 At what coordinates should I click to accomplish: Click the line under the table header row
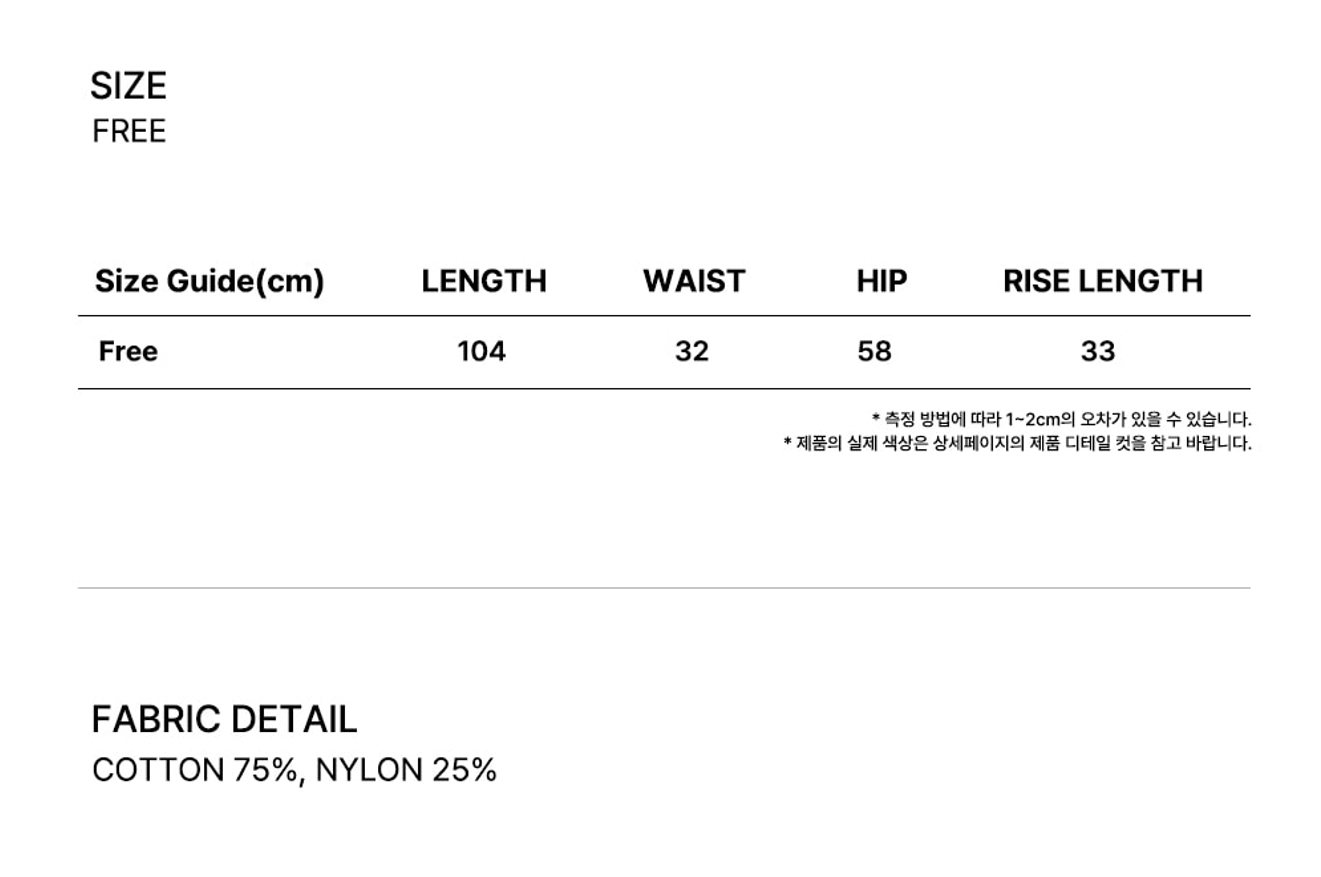pyautogui.click(x=664, y=316)
